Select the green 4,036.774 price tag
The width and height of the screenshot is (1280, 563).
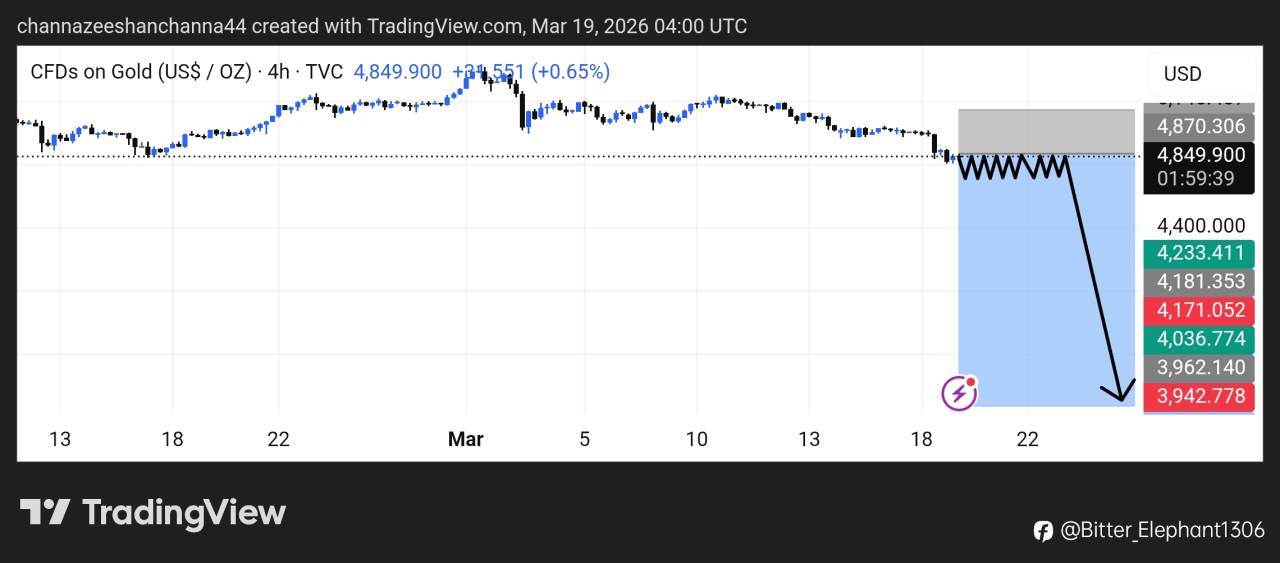tap(1200, 339)
